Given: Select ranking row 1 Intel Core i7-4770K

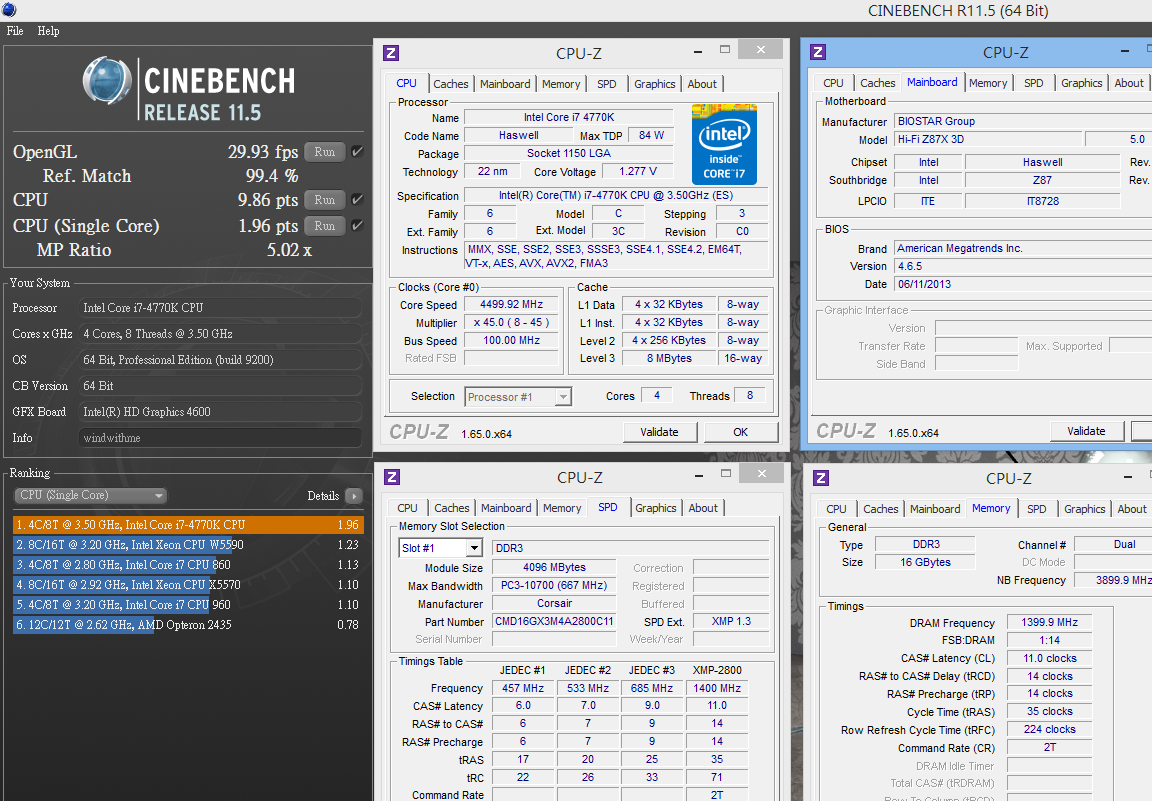Looking at the screenshot, I should [188, 525].
